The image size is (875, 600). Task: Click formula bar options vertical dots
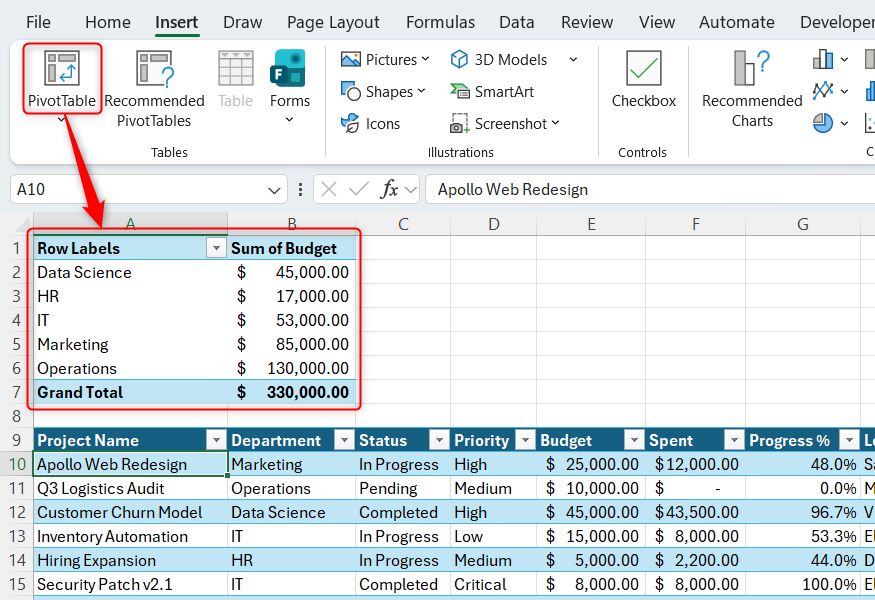[300, 190]
